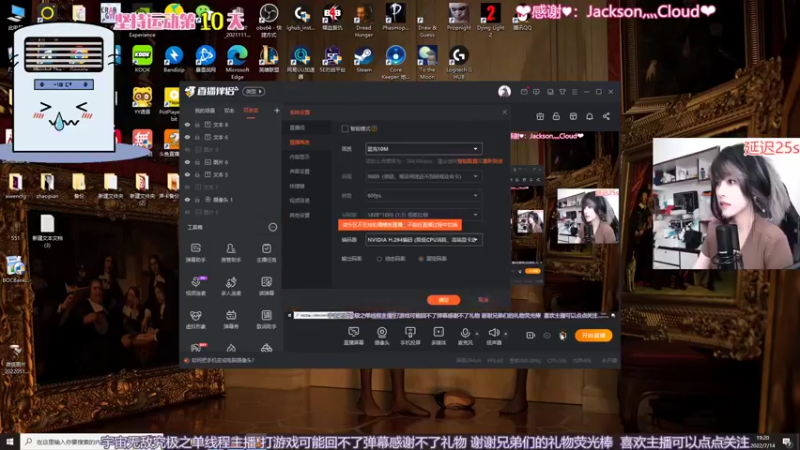Click the camera help link in status bar
800x450 pixels.
(x=222, y=360)
